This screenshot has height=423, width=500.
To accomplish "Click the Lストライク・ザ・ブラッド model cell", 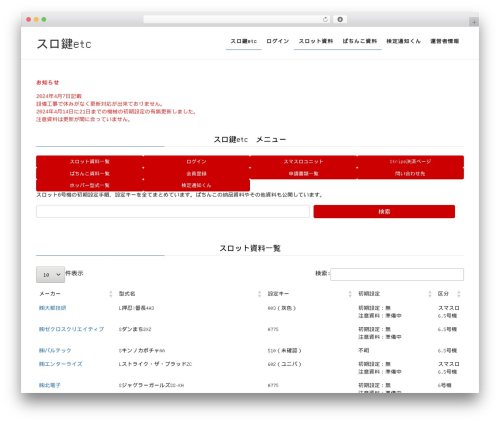I will click(x=155, y=364).
